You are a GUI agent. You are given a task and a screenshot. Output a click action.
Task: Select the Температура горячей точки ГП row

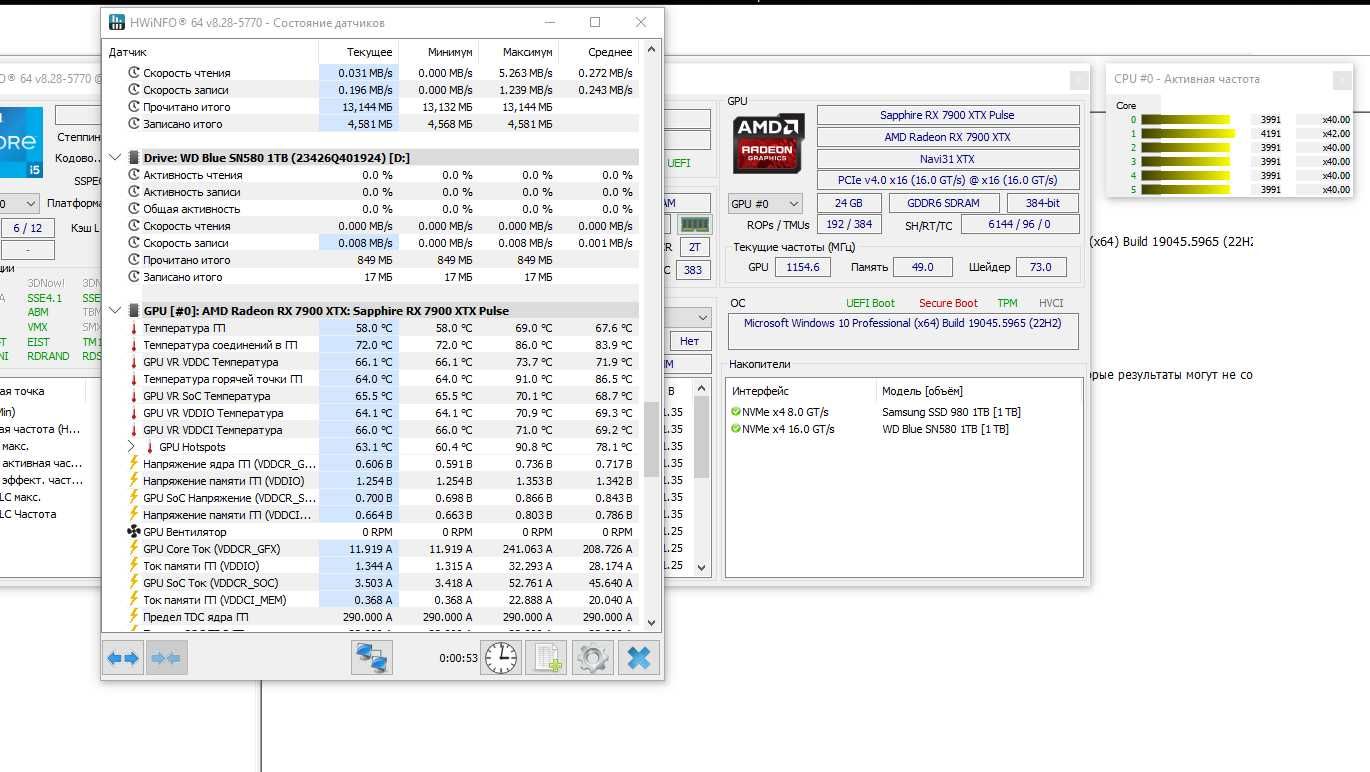coord(371,379)
